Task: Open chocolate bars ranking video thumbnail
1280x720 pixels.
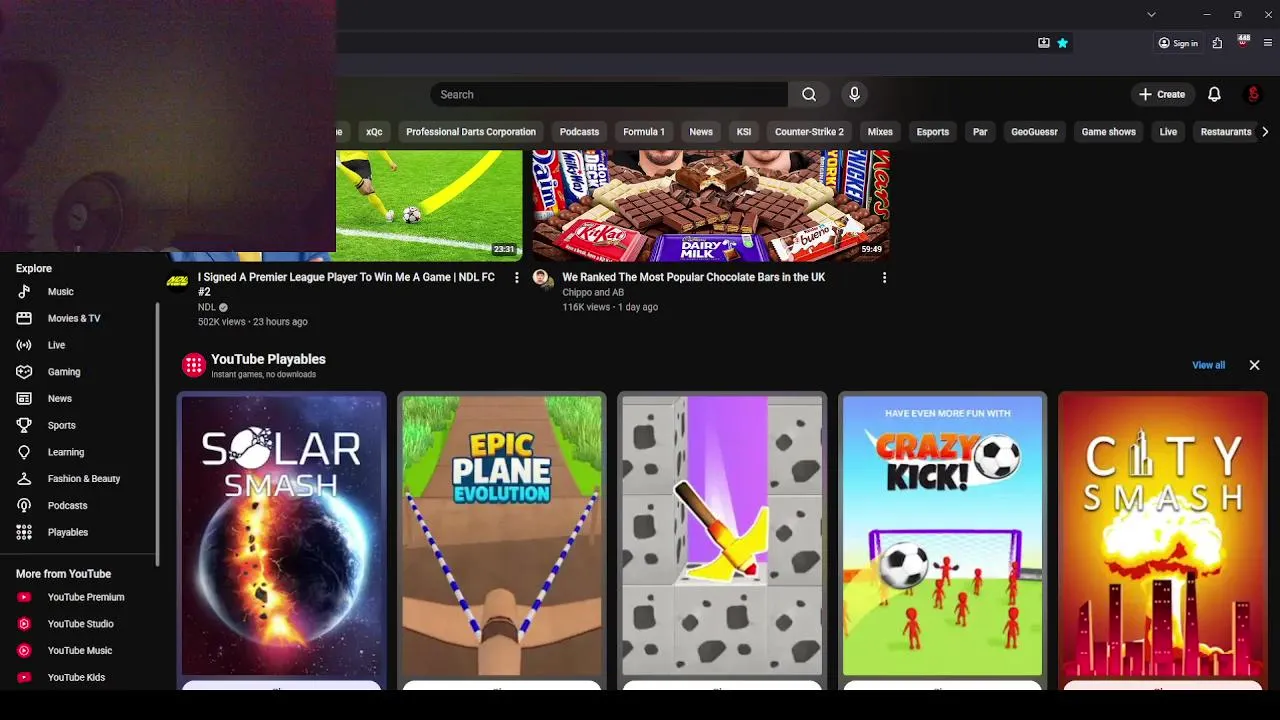Action: point(711,205)
